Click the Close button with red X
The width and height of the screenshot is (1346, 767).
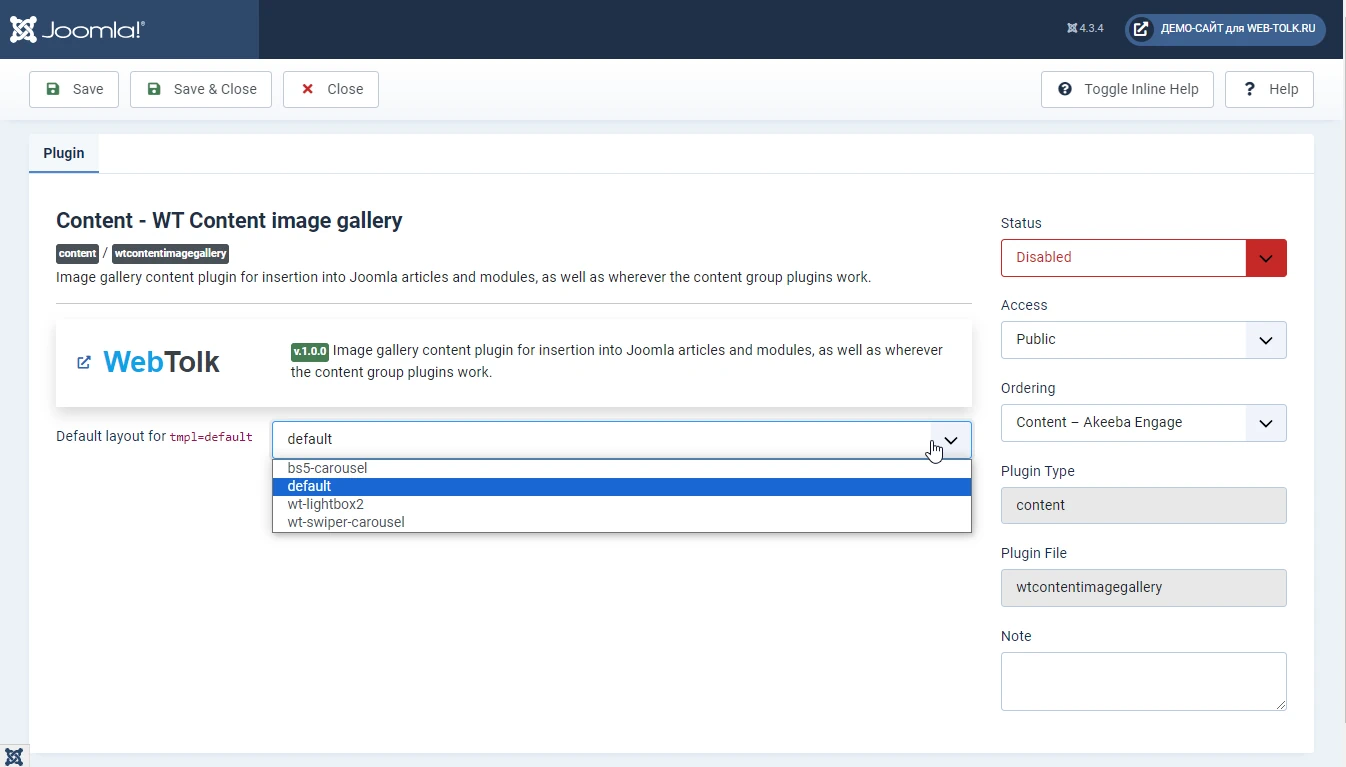[331, 89]
